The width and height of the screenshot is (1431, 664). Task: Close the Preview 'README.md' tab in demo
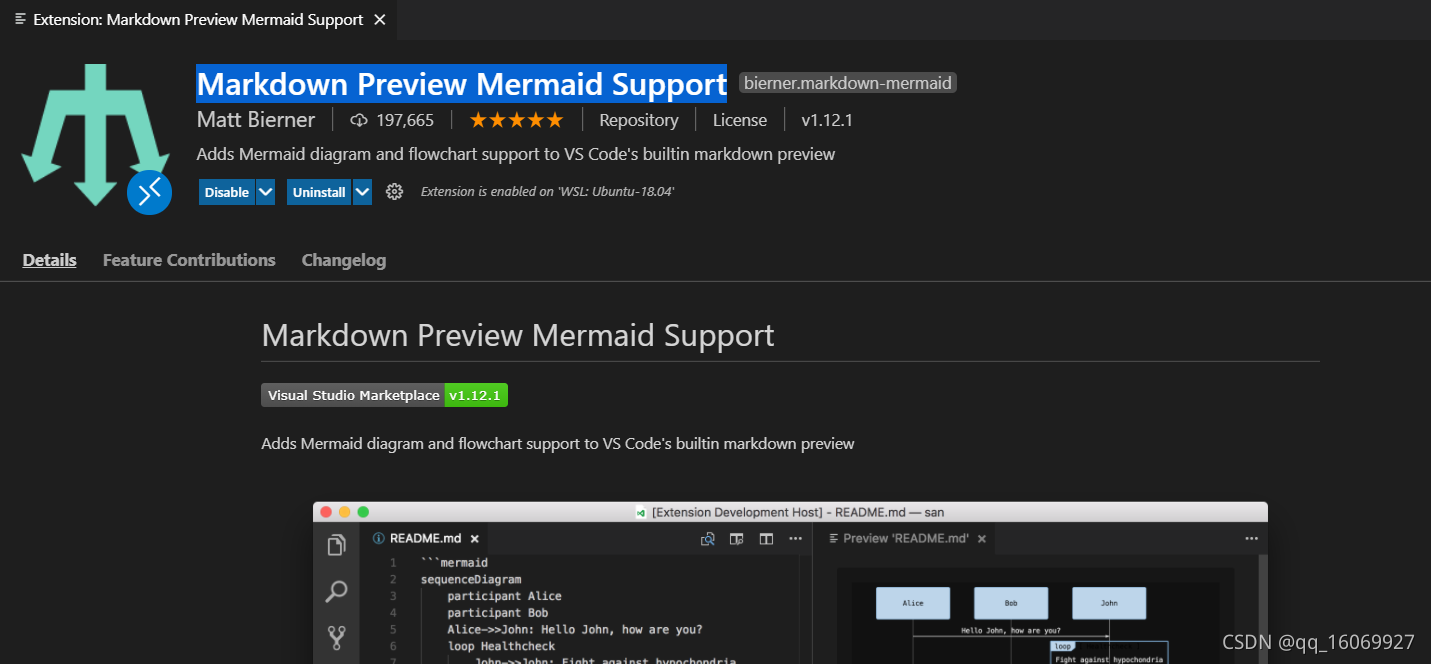tap(982, 538)
